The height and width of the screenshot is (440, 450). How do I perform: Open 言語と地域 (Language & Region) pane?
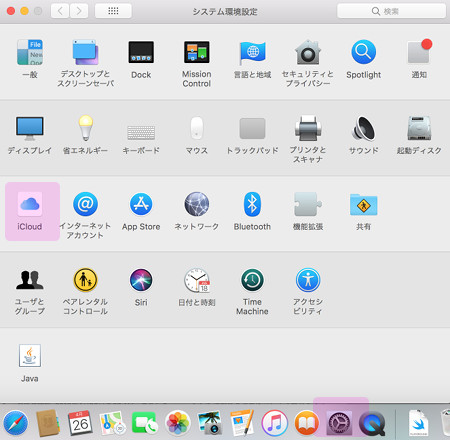click(x=252, y=53)
